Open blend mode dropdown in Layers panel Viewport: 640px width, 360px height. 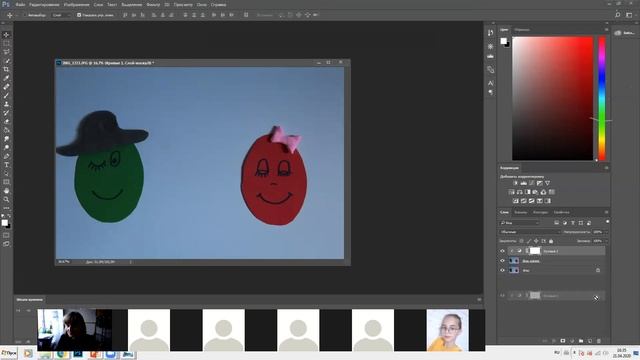pos(530,232)
